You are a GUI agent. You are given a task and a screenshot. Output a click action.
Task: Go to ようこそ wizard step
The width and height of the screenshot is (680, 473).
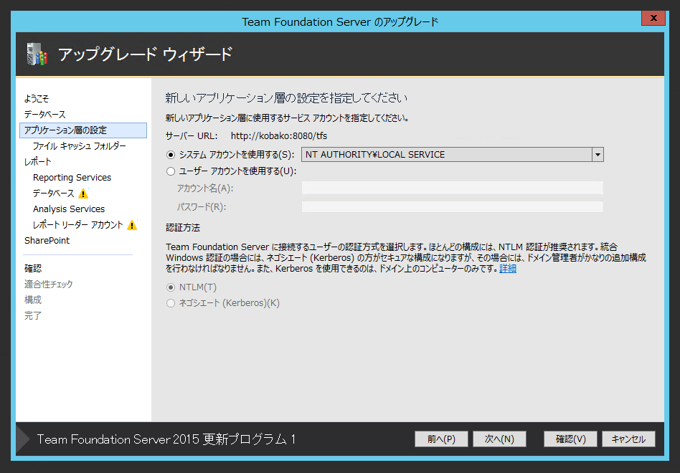(x=36, y=99)
